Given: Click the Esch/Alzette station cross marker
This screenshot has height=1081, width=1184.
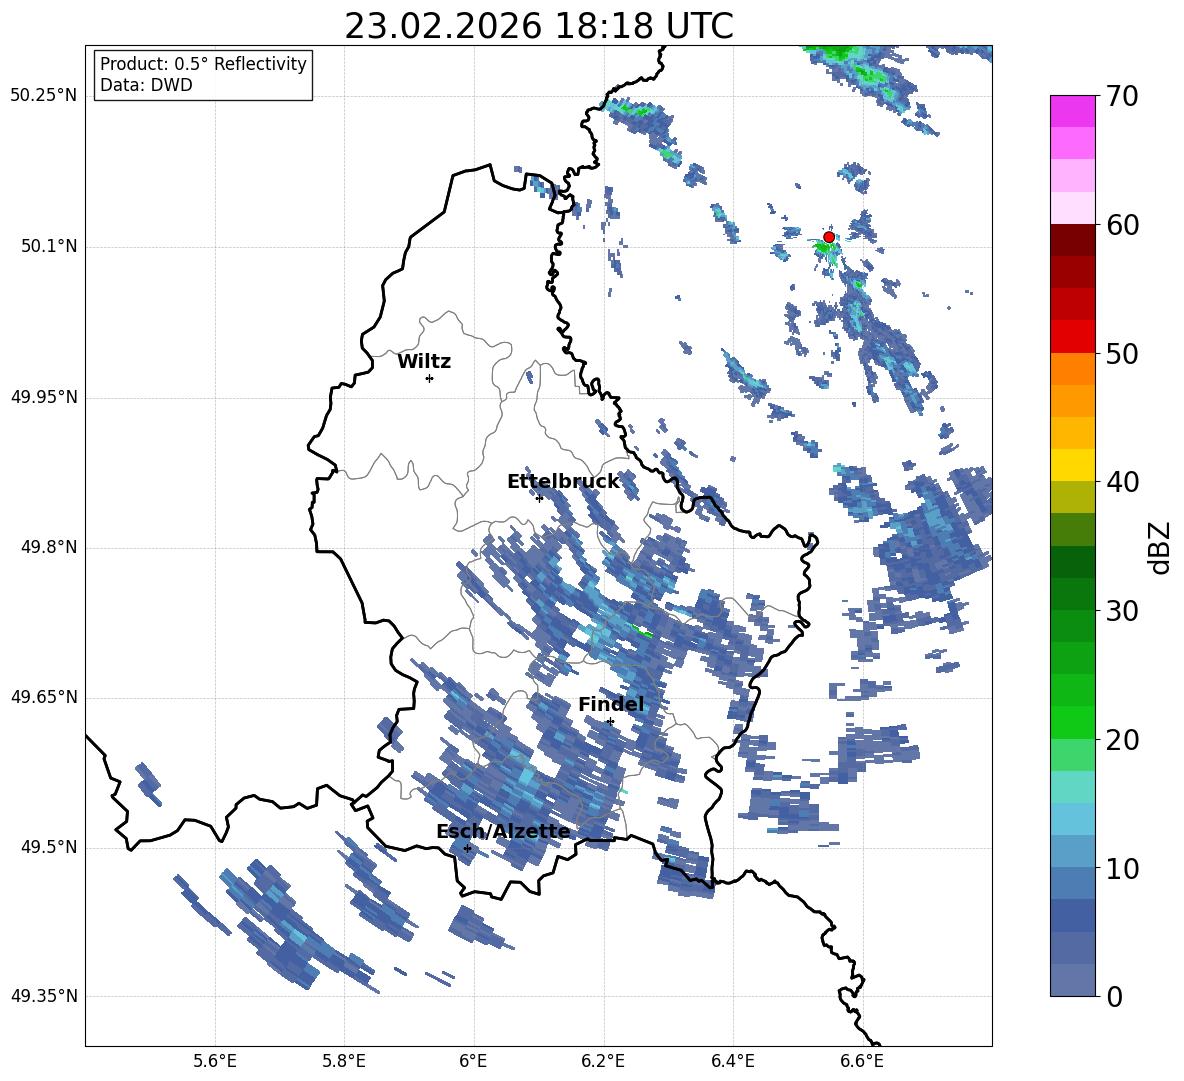Looking at the screenshot, I should coord(467,848).
